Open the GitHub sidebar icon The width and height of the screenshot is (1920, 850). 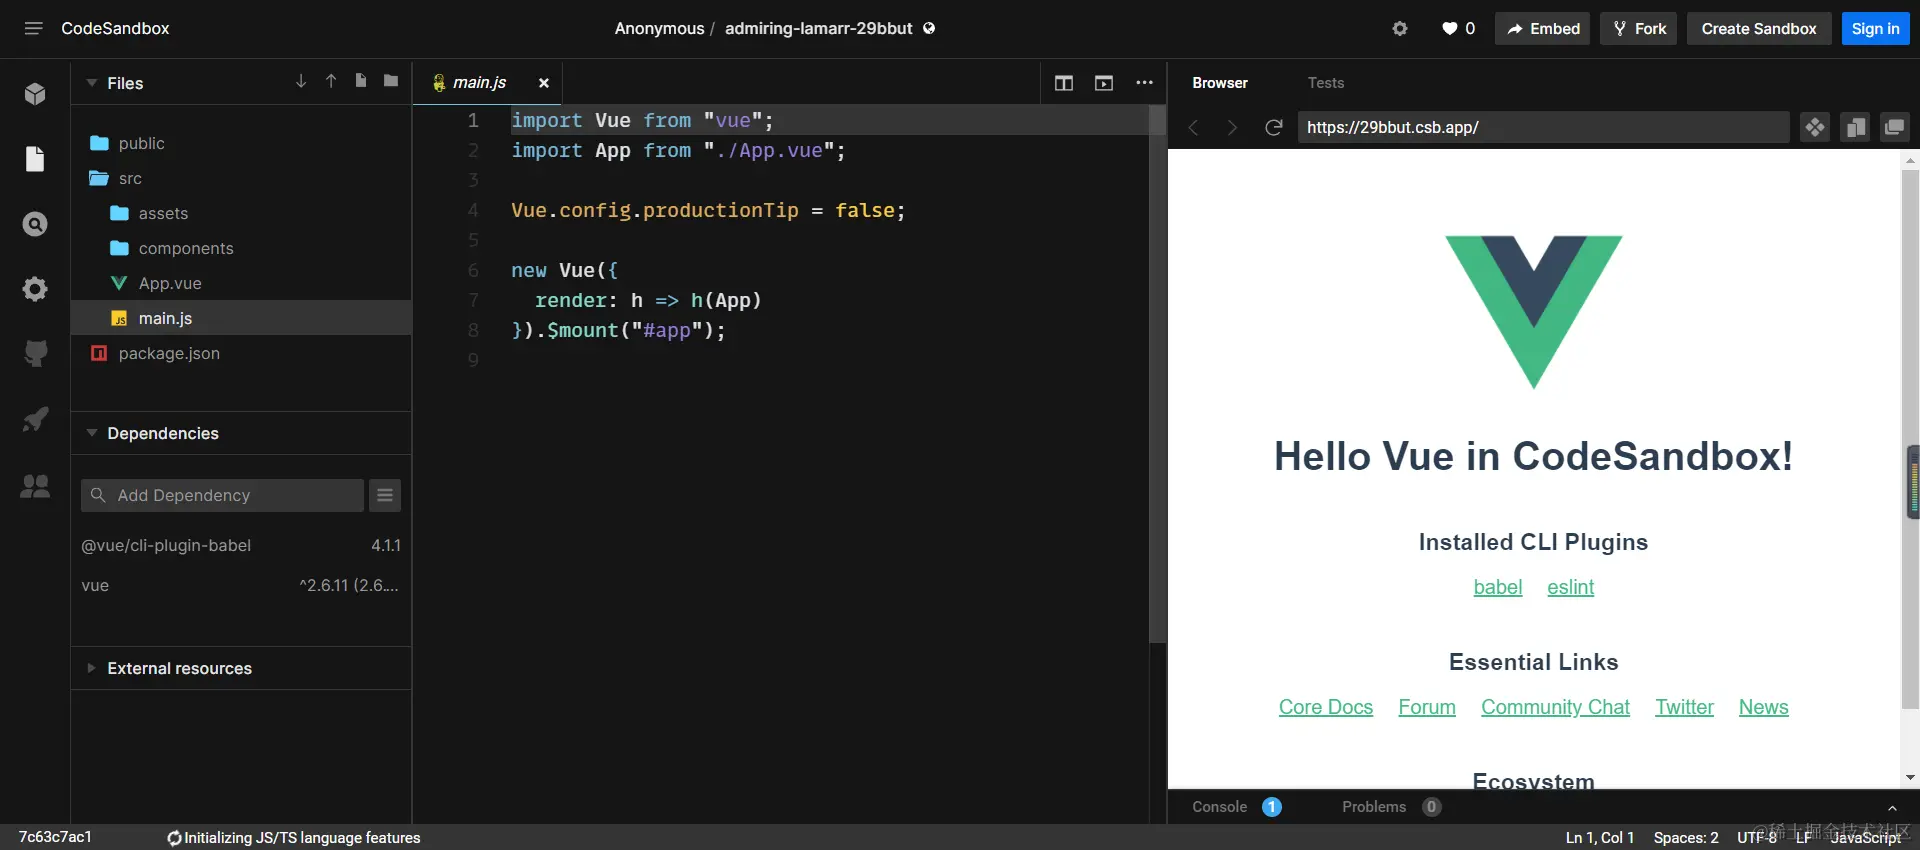click(35, 354)
